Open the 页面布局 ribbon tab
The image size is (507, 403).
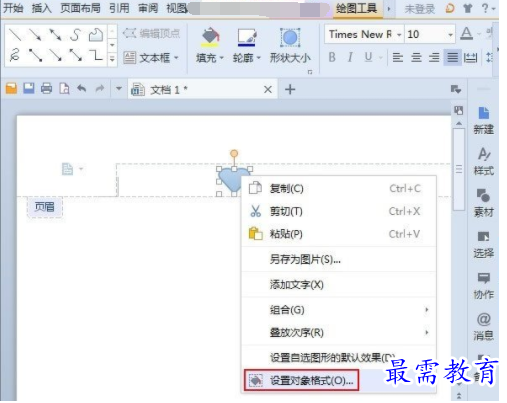[80, 8]
